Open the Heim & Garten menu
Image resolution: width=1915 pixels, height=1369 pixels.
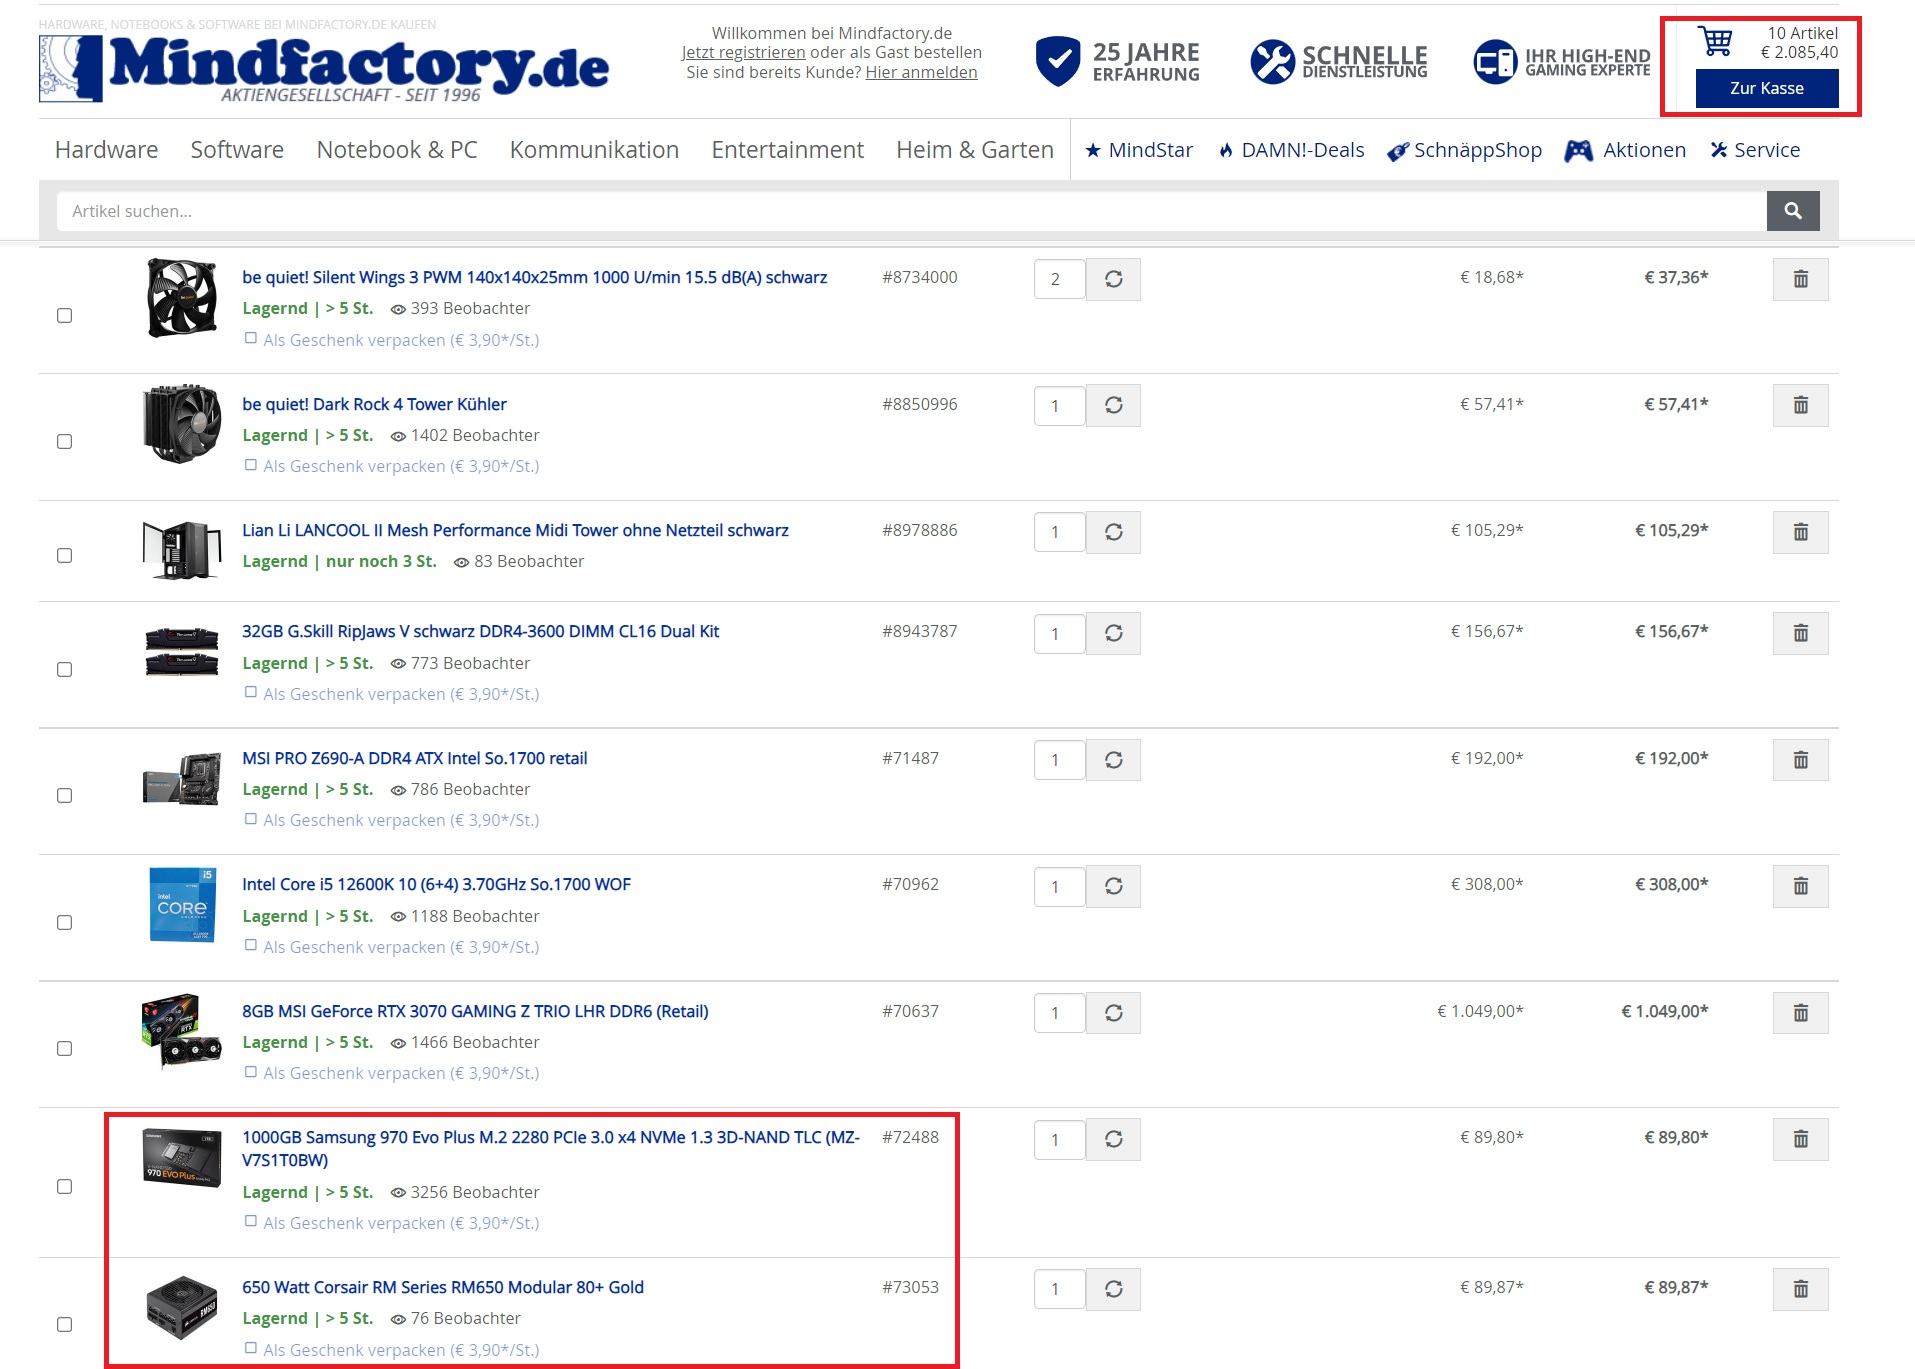point(975,150)
